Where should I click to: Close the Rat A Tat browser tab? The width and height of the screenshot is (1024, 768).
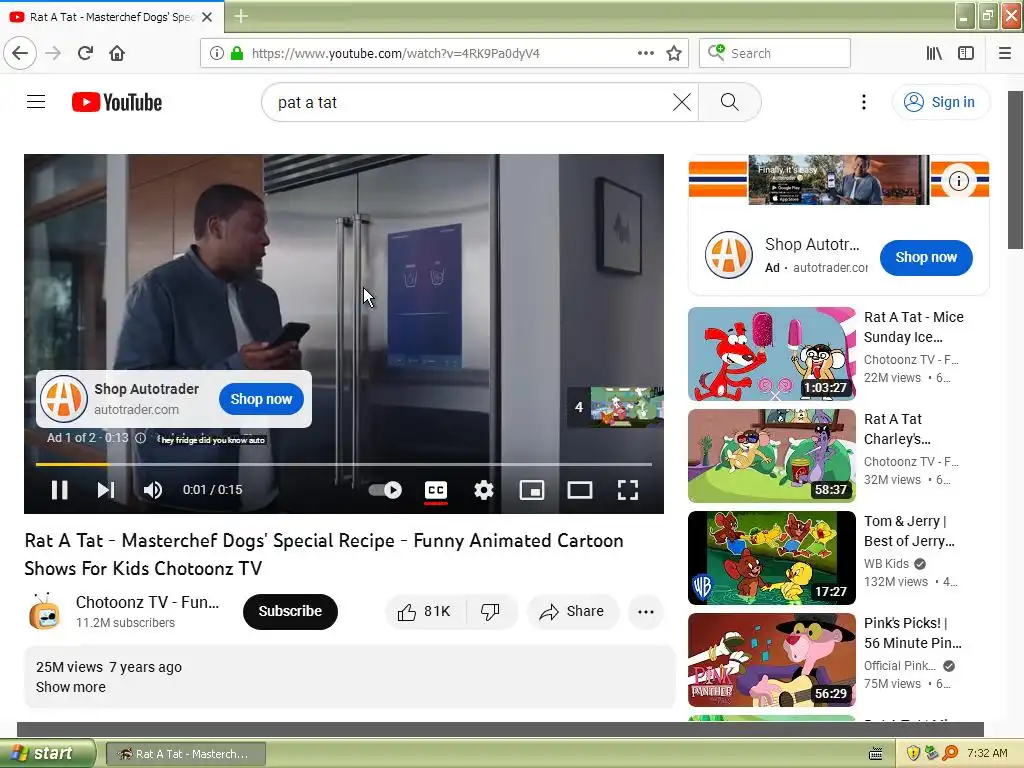tap(207, 17)
